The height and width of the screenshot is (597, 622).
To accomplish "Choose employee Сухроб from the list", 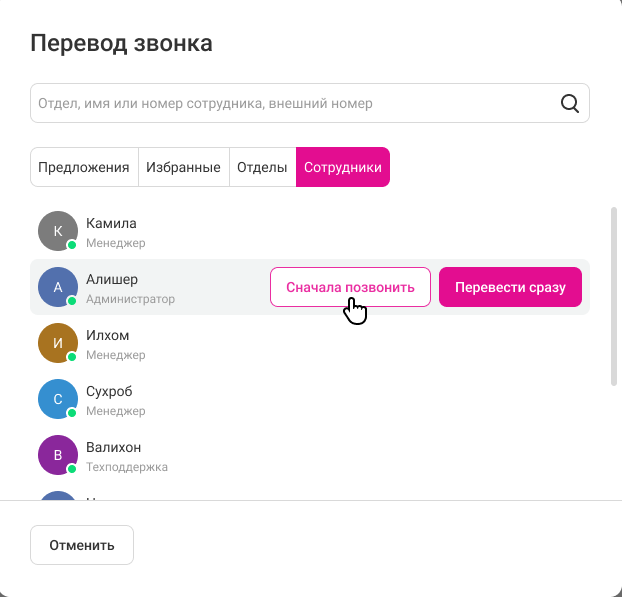I will (x=310, y=399).
